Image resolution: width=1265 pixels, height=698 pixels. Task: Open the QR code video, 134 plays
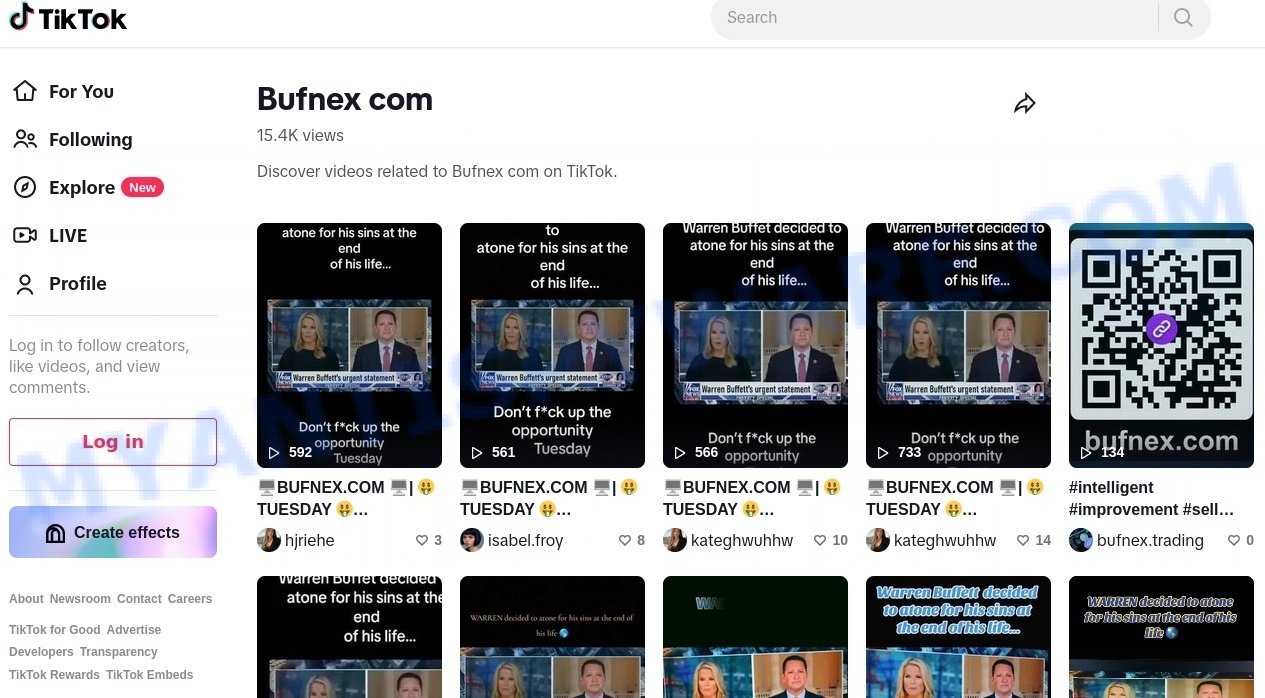[x=1161, y=345]
